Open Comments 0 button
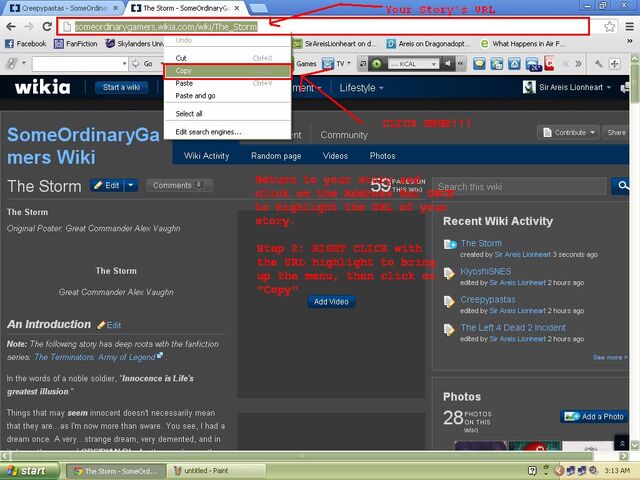 point(179,186)
